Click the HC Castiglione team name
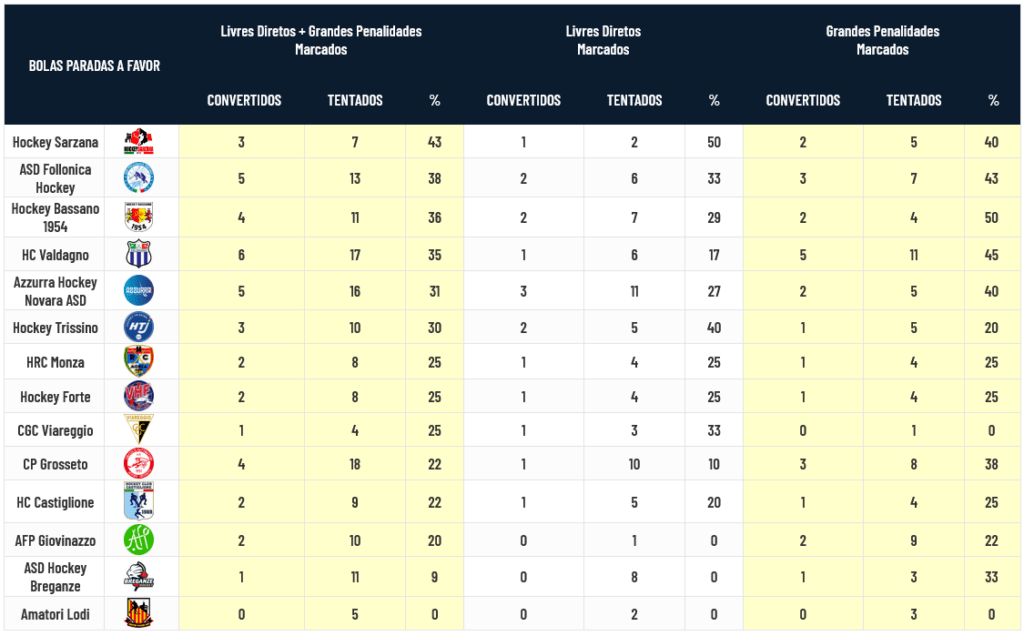1024x636 pixels. [55, 502]
